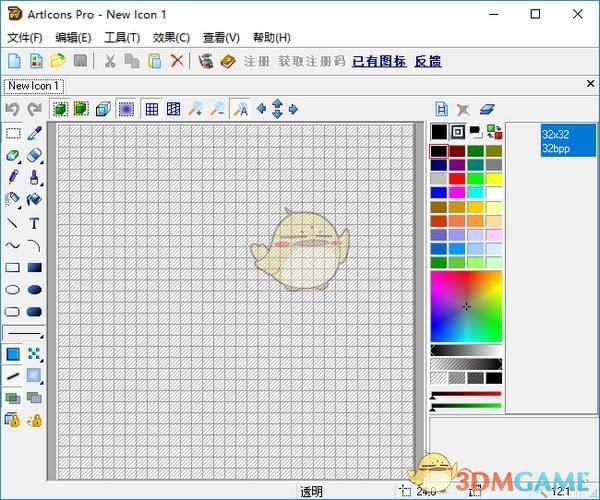Select the straight line tool
Viewport: 600px width, 500px height.
(13, 223)
